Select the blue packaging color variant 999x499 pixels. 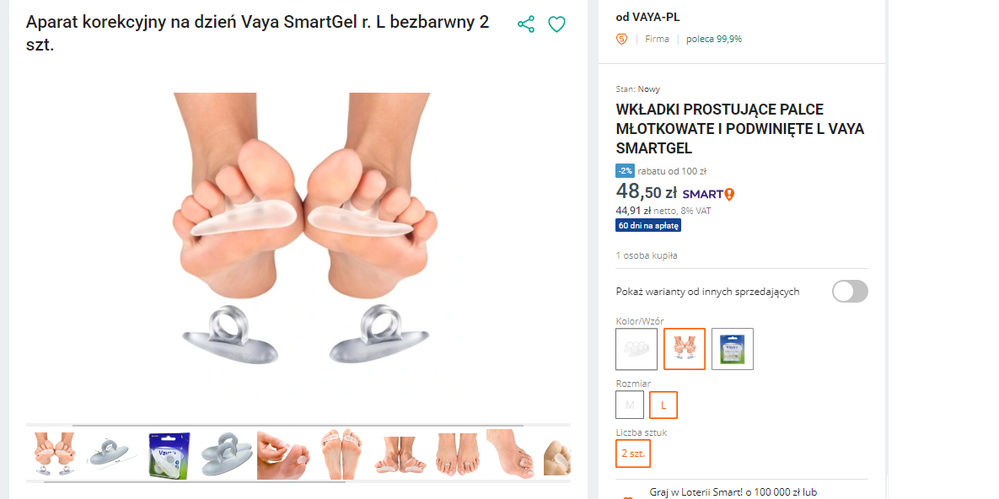click(x=733, y=349)
